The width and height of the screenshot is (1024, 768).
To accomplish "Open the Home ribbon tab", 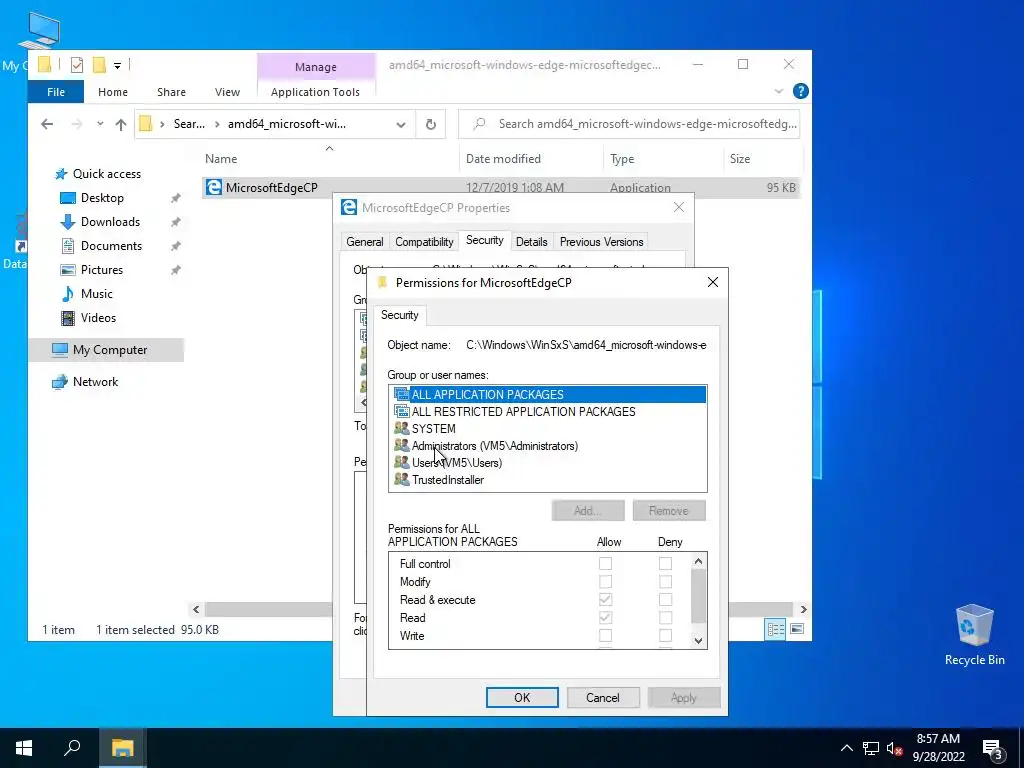I will pyautogui.click(x=113, y=92).
